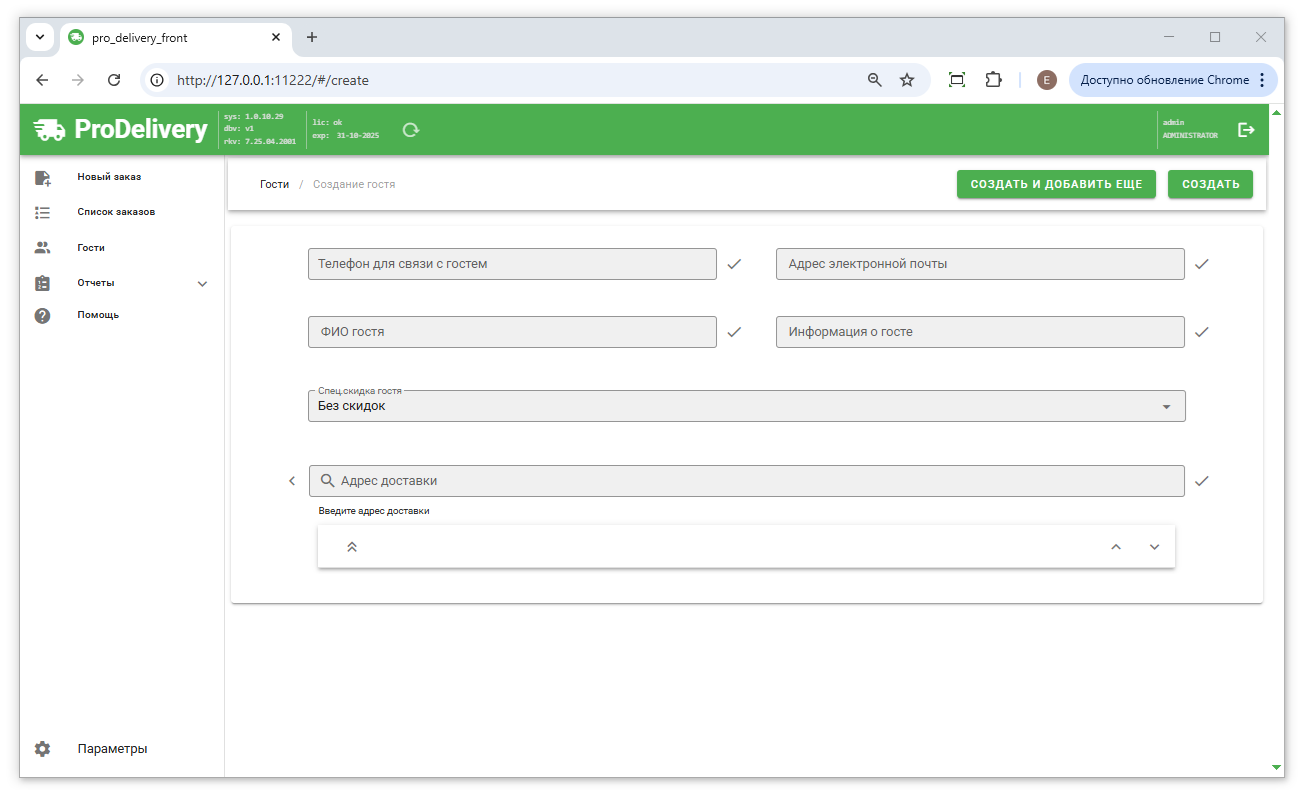Click the Список заказов list icon

pyautogui.click(x=42, y=212)
